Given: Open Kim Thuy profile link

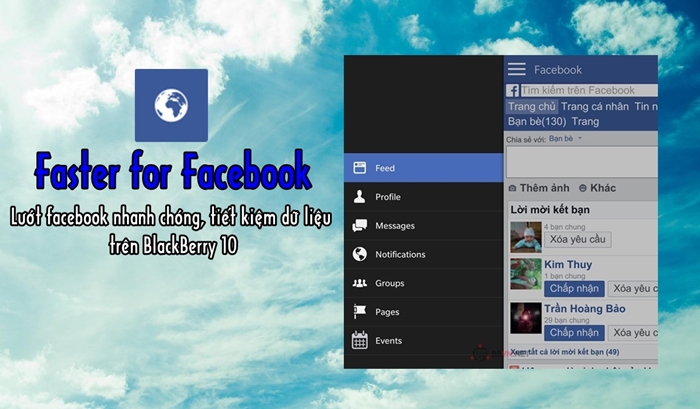Looking at the screenshot, I should (568, 264).
